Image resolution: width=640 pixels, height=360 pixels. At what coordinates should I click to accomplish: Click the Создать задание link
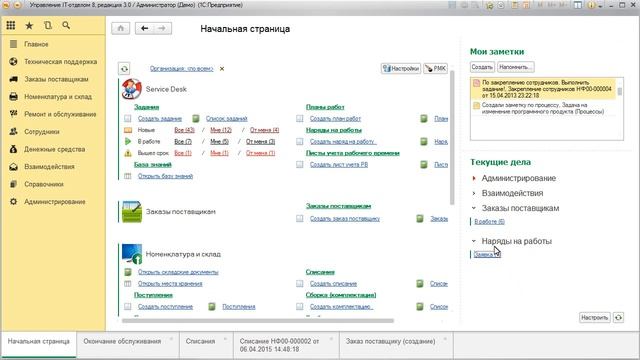pos(160,118)
